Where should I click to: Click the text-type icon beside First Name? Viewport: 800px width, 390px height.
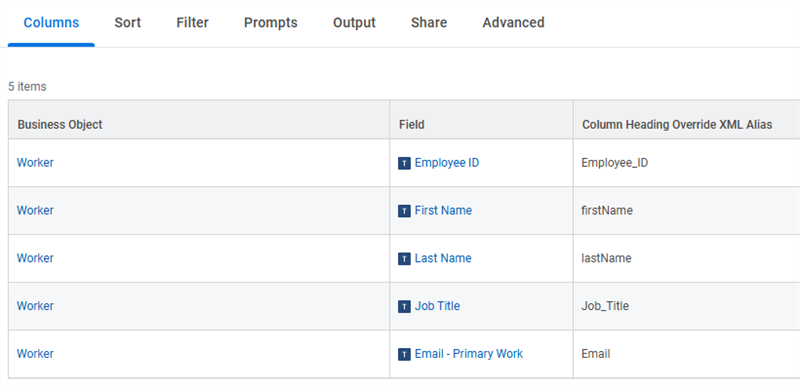(x=404, y=211)
